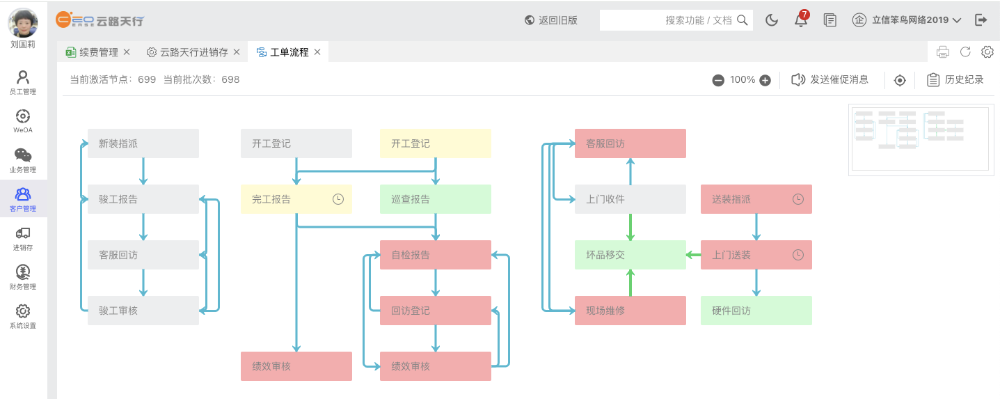Click the locate target icon in toolbar
This screenshot has width=1000, height=399.
tap(900, 80)
